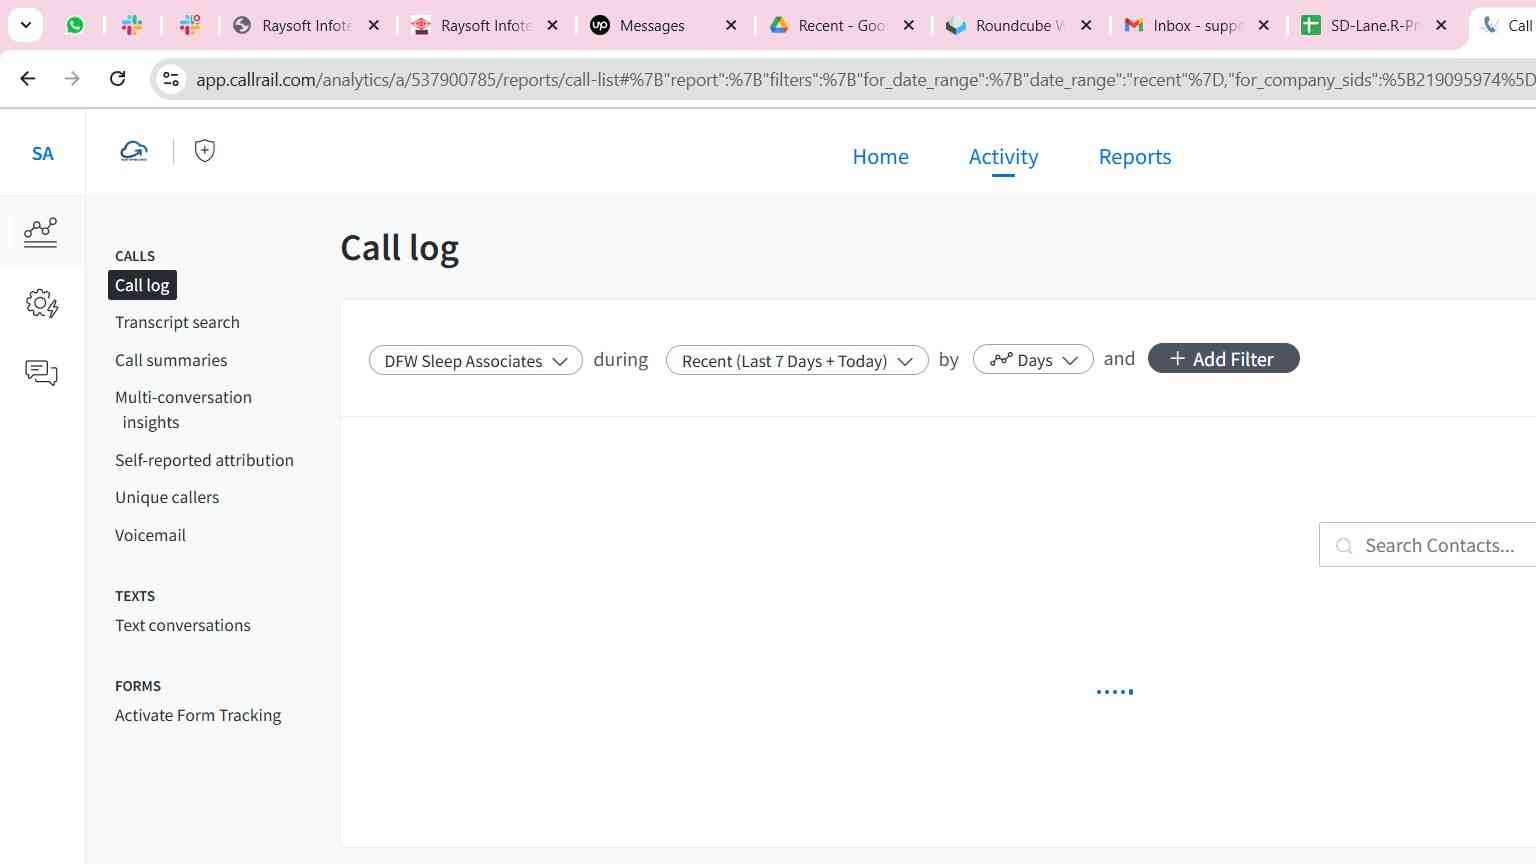Expand the DFW Sleep Associates company dropdown
Image resolution: width=1536 pixels, height=864 pixels.
coord(476,361)
